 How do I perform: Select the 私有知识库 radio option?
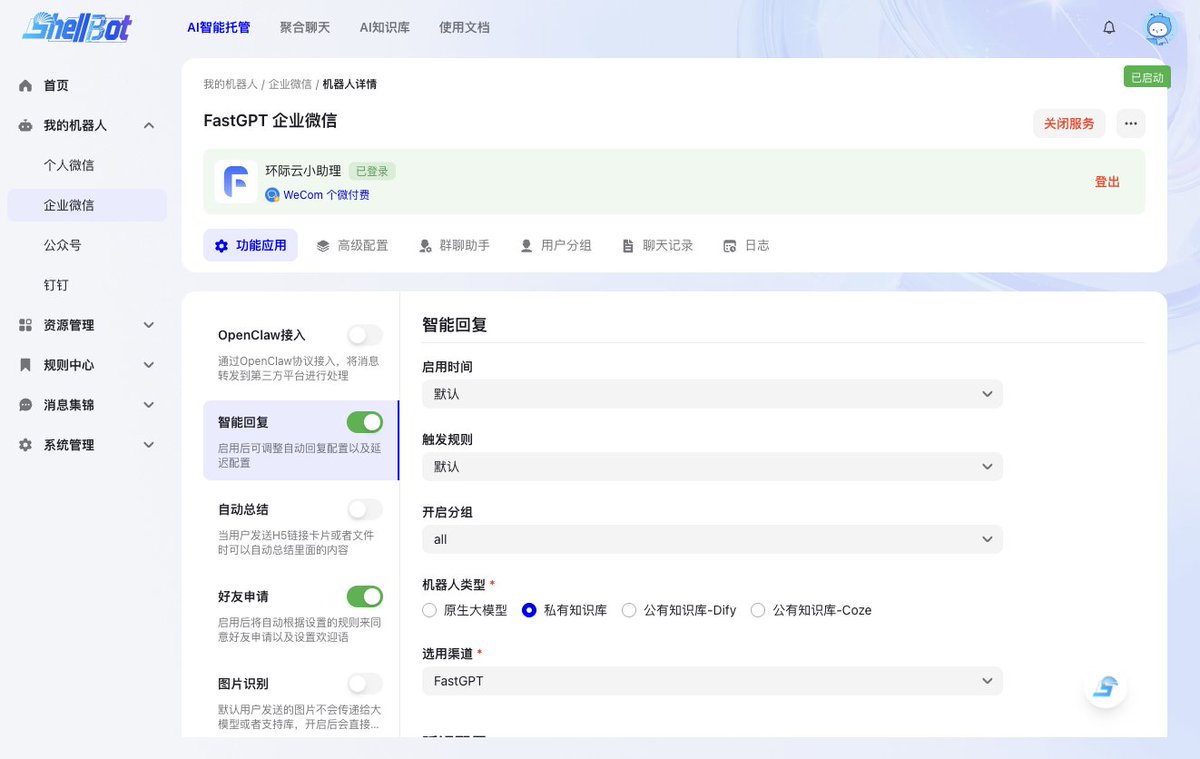point(530,610)
